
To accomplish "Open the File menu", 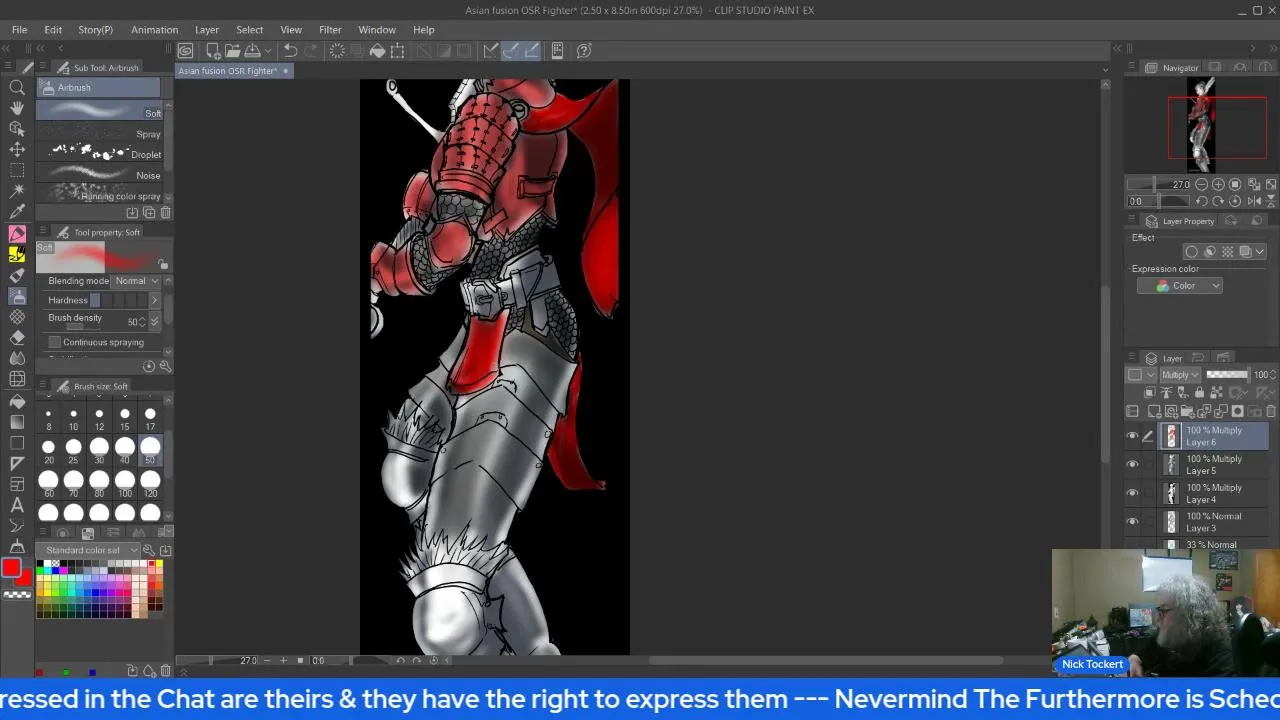I will 19,30.
